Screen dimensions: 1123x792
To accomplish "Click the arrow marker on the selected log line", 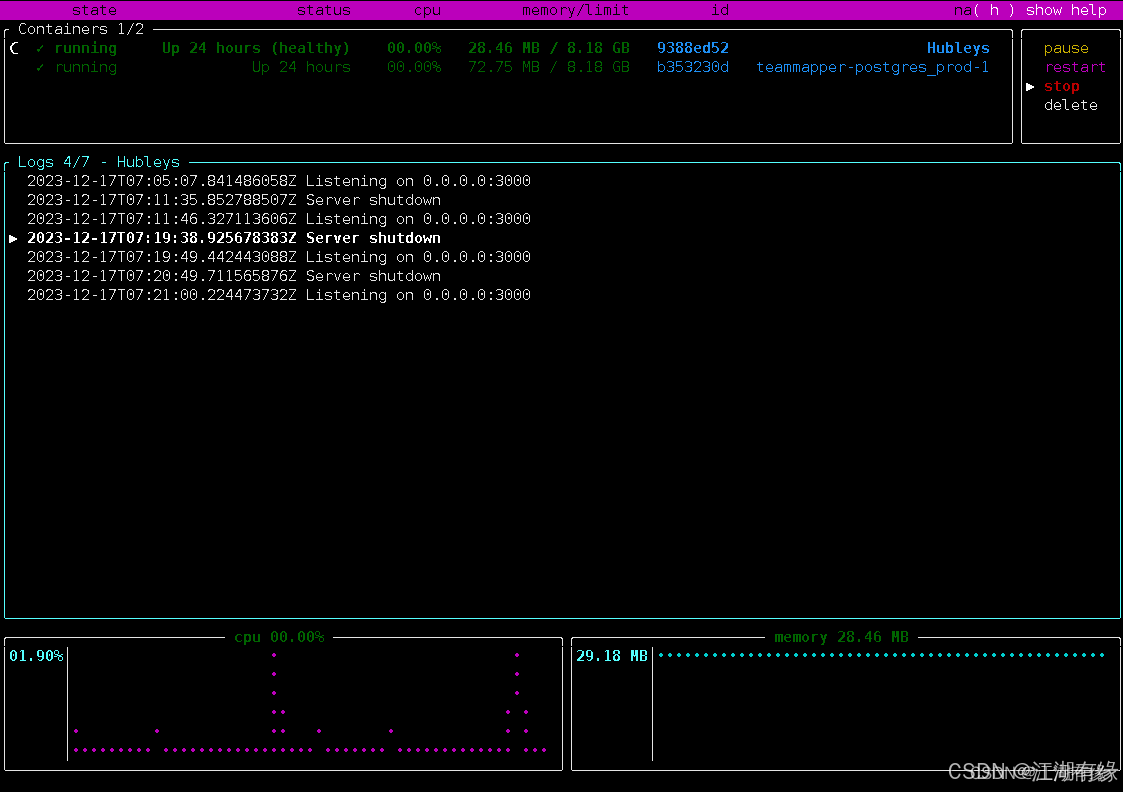I will coord(13,238).
